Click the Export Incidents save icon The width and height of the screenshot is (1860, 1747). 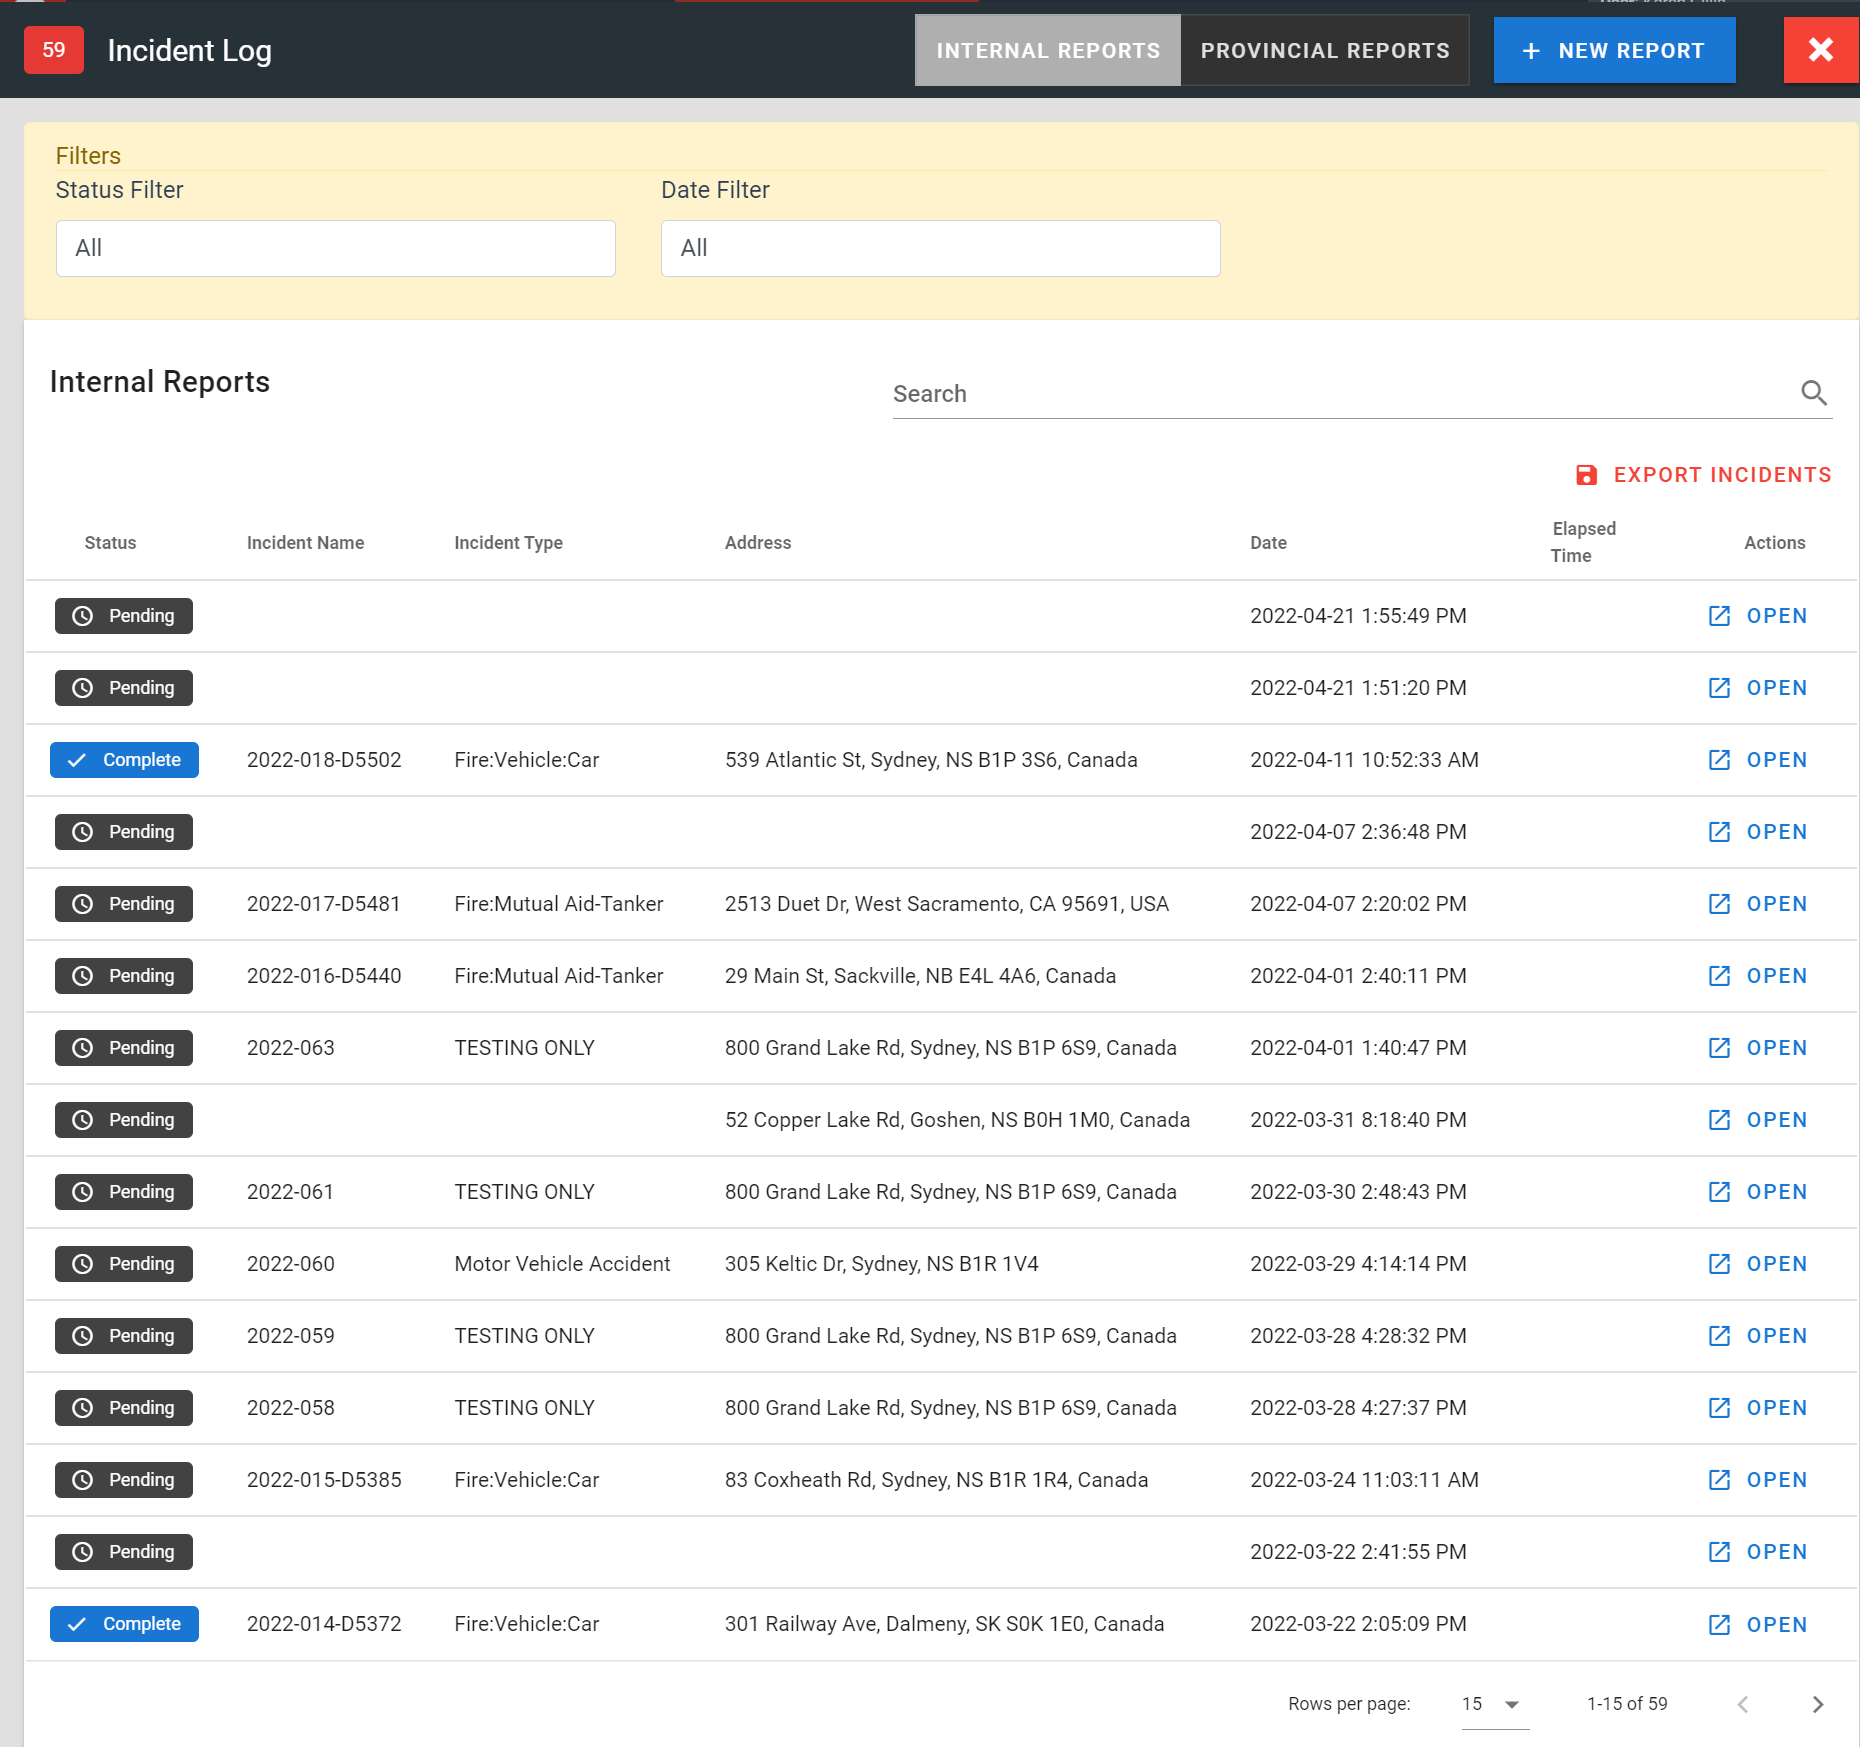[1586, 475]
